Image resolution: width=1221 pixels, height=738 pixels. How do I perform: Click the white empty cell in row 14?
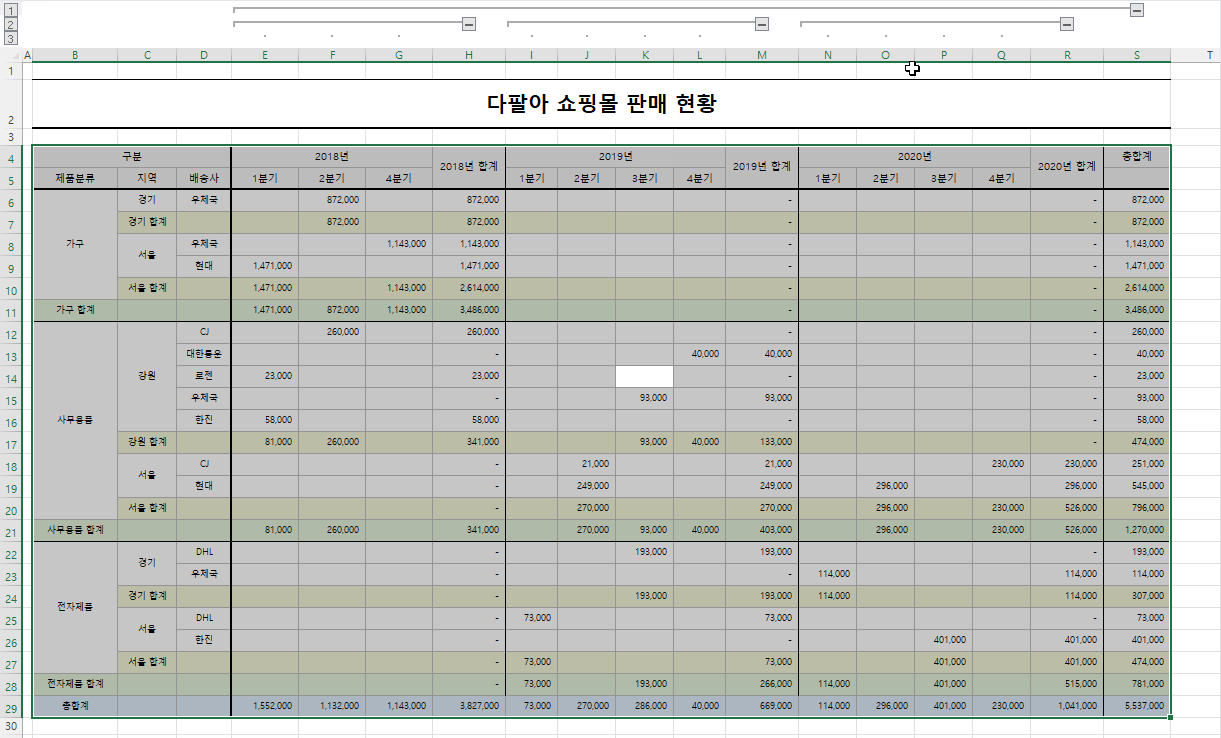pos(644,376)
